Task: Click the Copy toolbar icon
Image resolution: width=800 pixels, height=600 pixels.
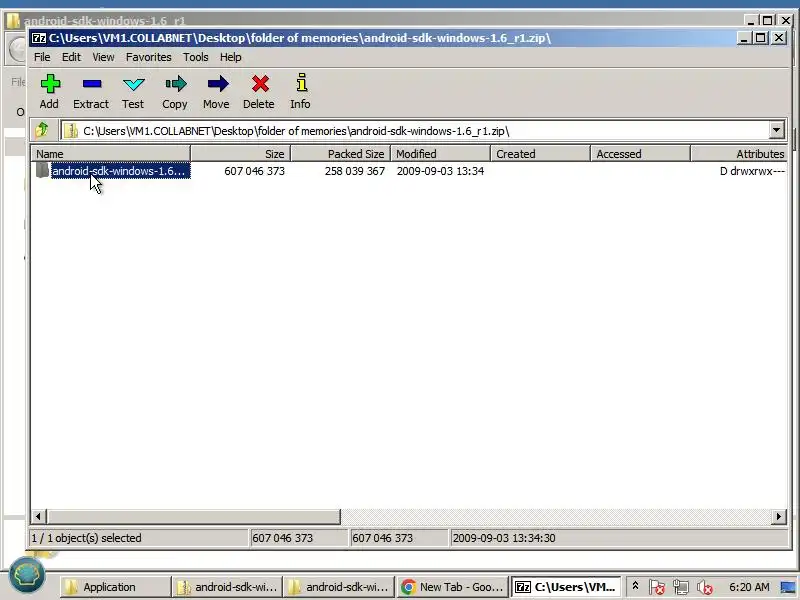Action: pos(176,84)
